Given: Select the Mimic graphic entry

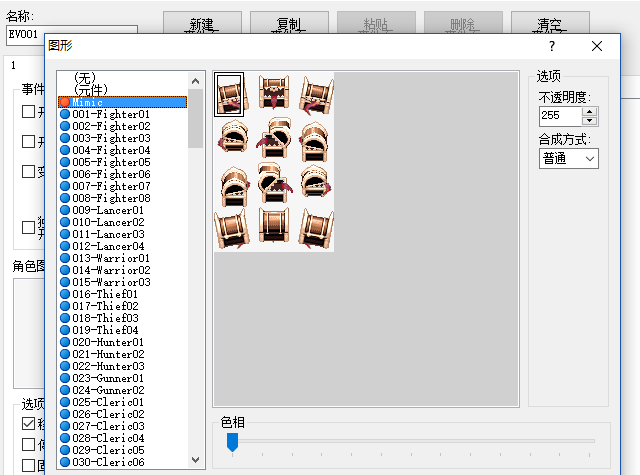Looking at the screenshot, I should point(122,102).
